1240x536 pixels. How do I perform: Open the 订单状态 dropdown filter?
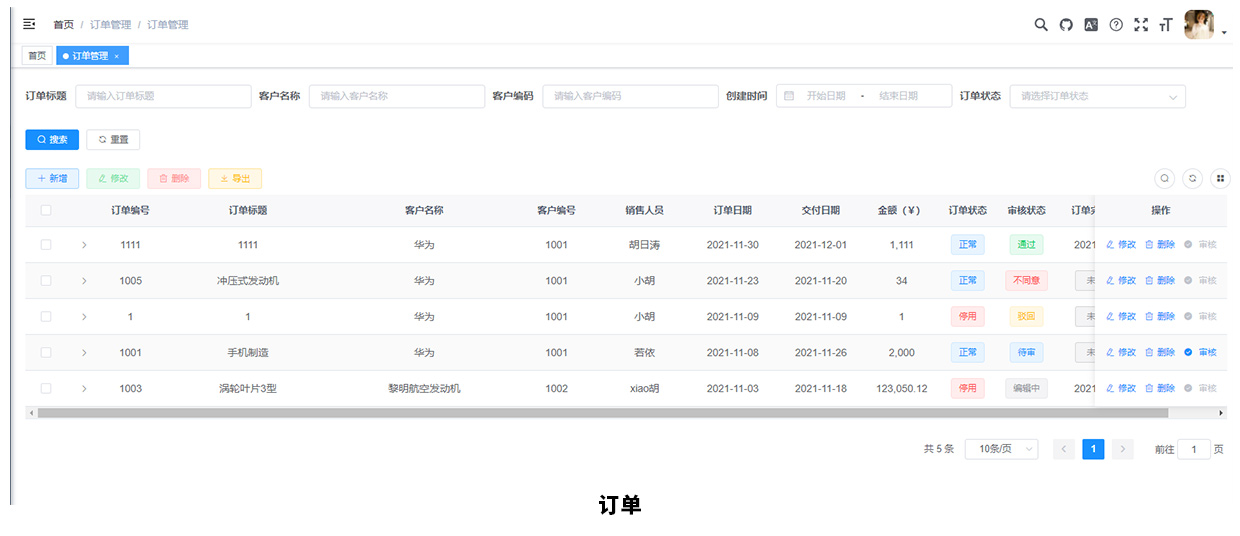(1097, 96)
